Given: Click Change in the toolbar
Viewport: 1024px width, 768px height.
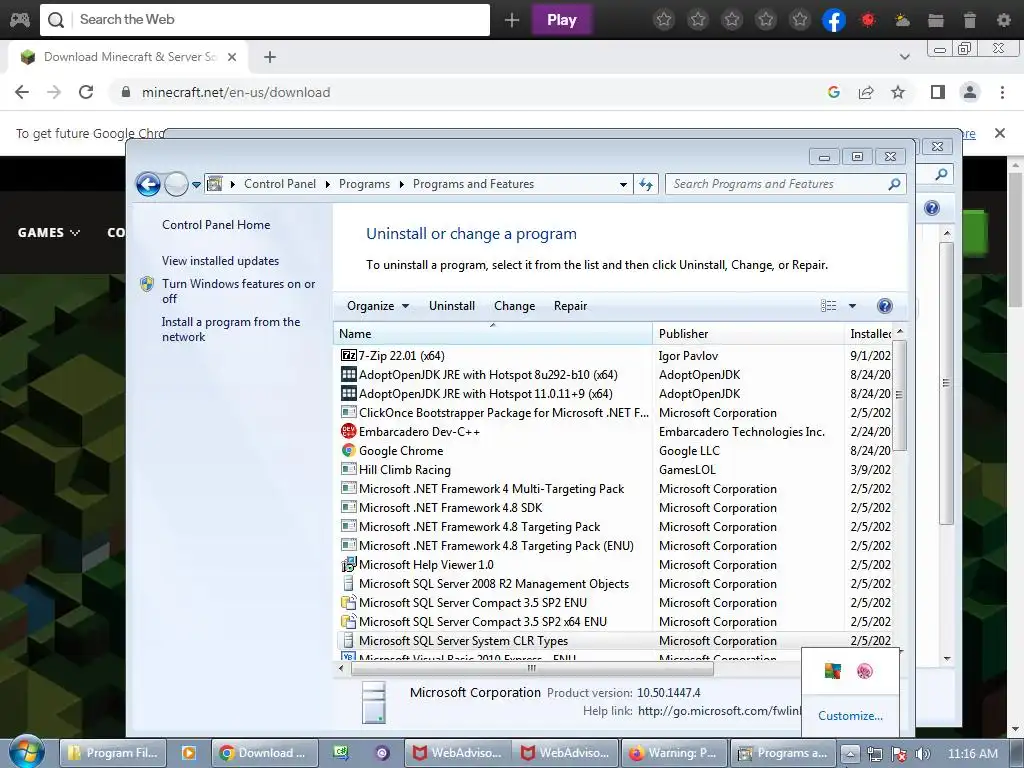Looking at the screenshot, I should tap(515, 306).
